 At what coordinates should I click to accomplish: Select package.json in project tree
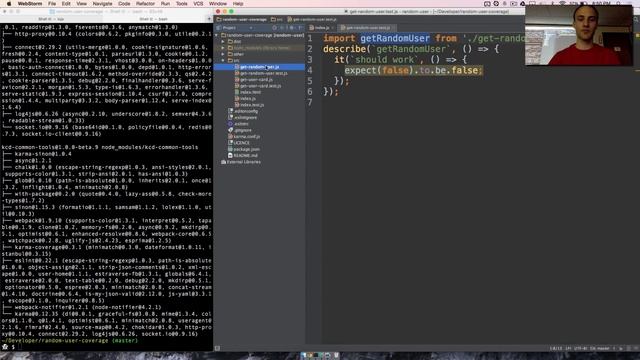246,149
